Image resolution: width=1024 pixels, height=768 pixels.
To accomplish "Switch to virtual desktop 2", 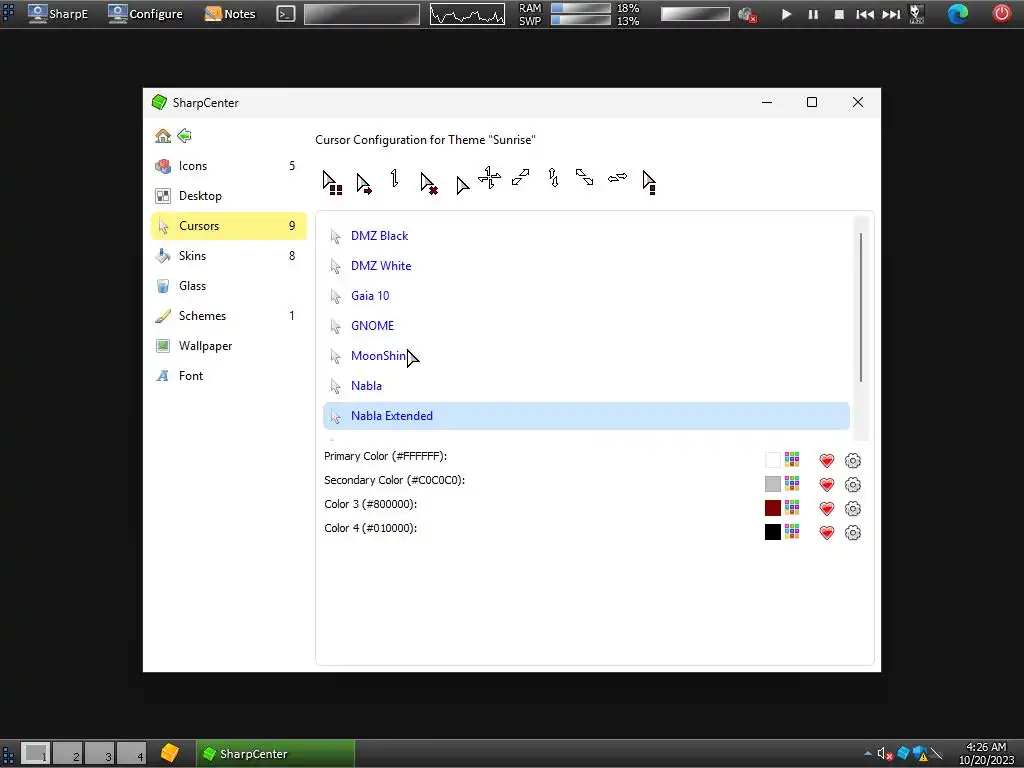I will tap(68, 754).
